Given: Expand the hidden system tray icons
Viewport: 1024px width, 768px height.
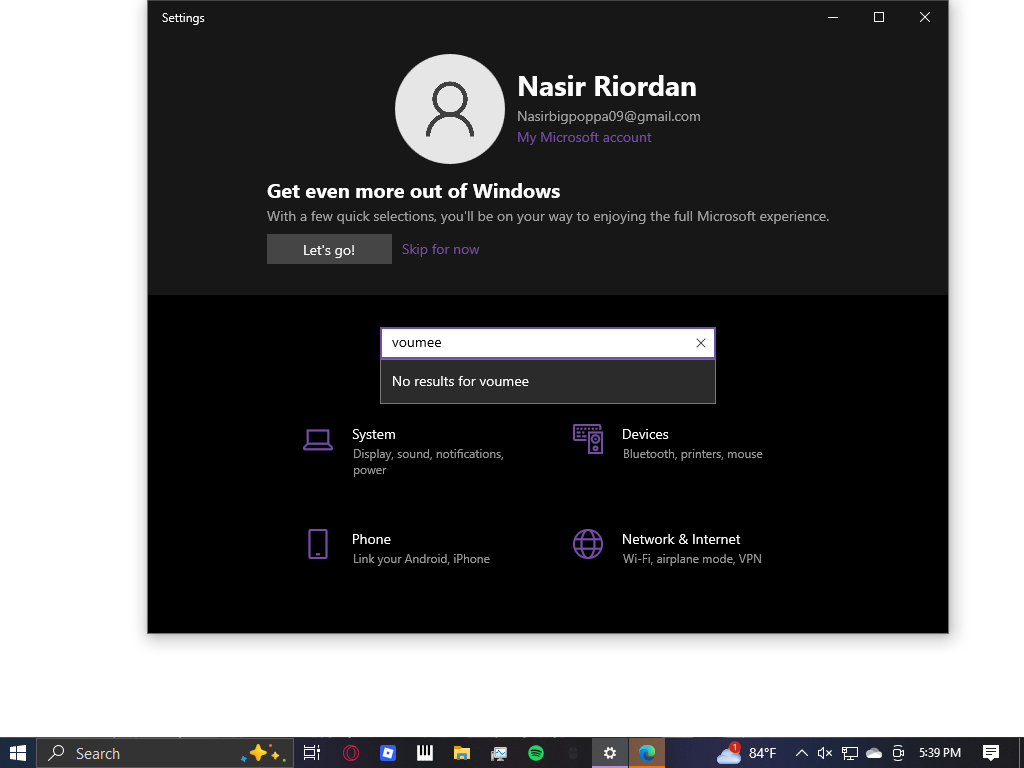Looking at the screenshot, I should (801, 753).
